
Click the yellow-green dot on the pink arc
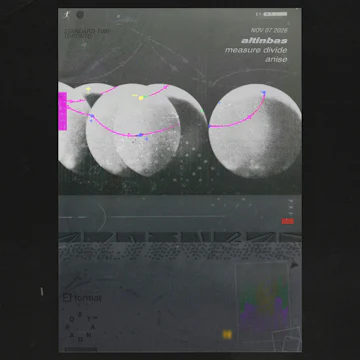[141, 98]
